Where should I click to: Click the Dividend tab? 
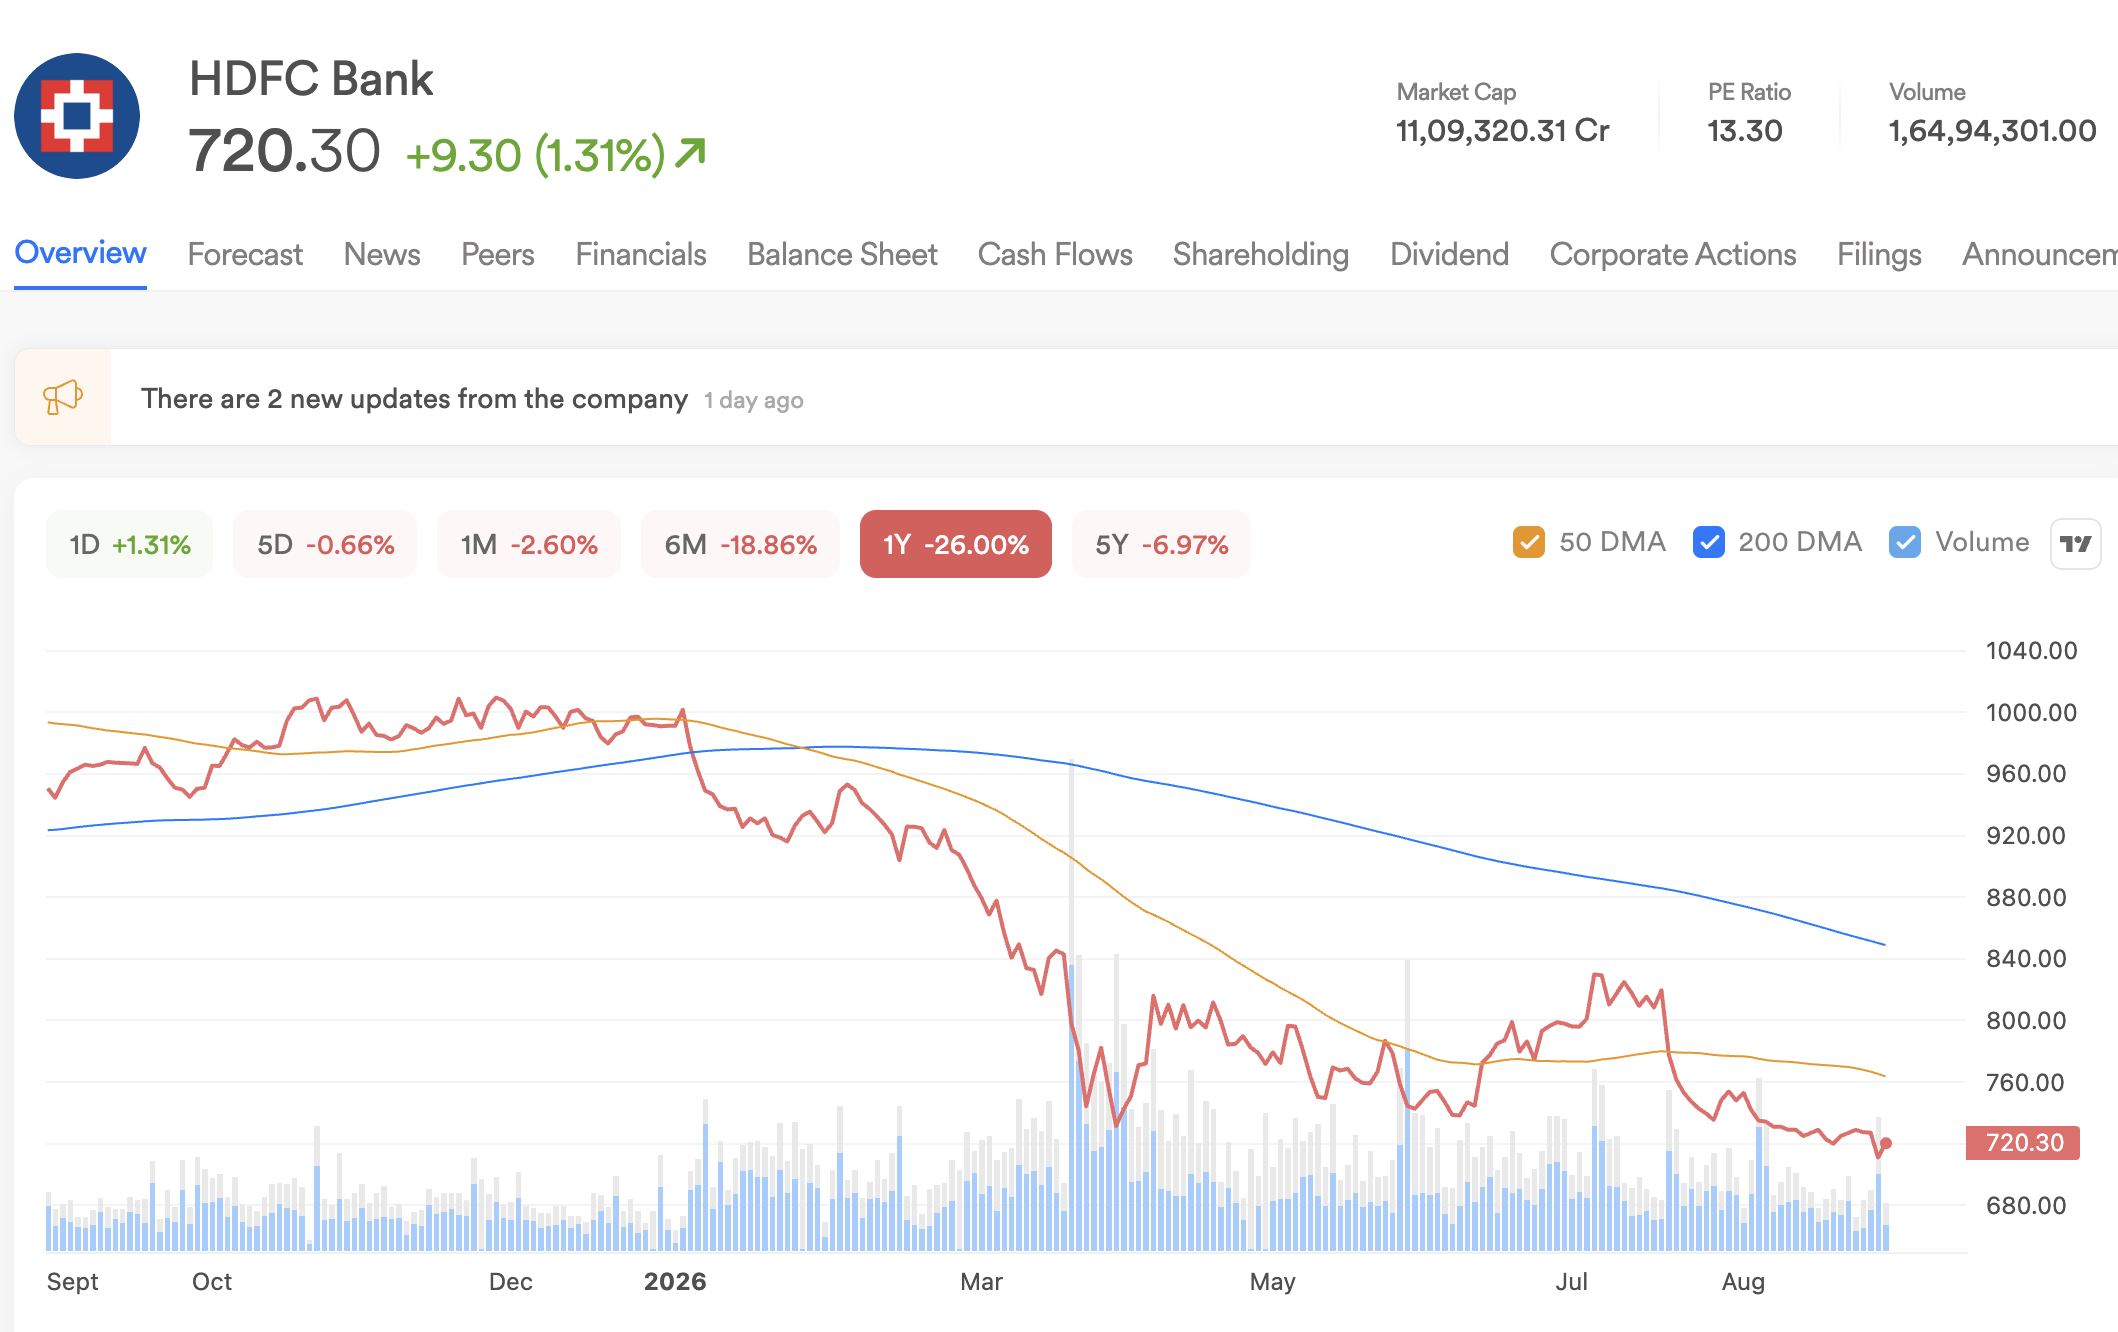pyautogui.click(x=1449, y=254)
